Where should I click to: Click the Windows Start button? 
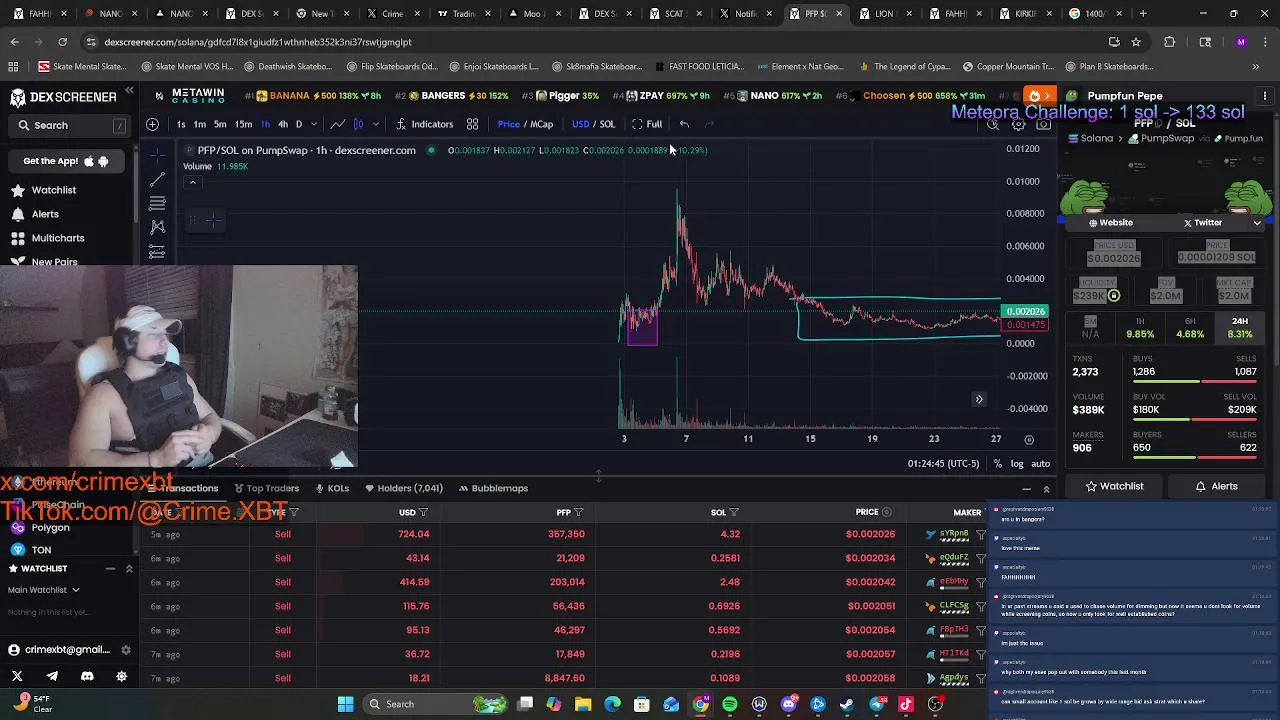tap(345, 704)
